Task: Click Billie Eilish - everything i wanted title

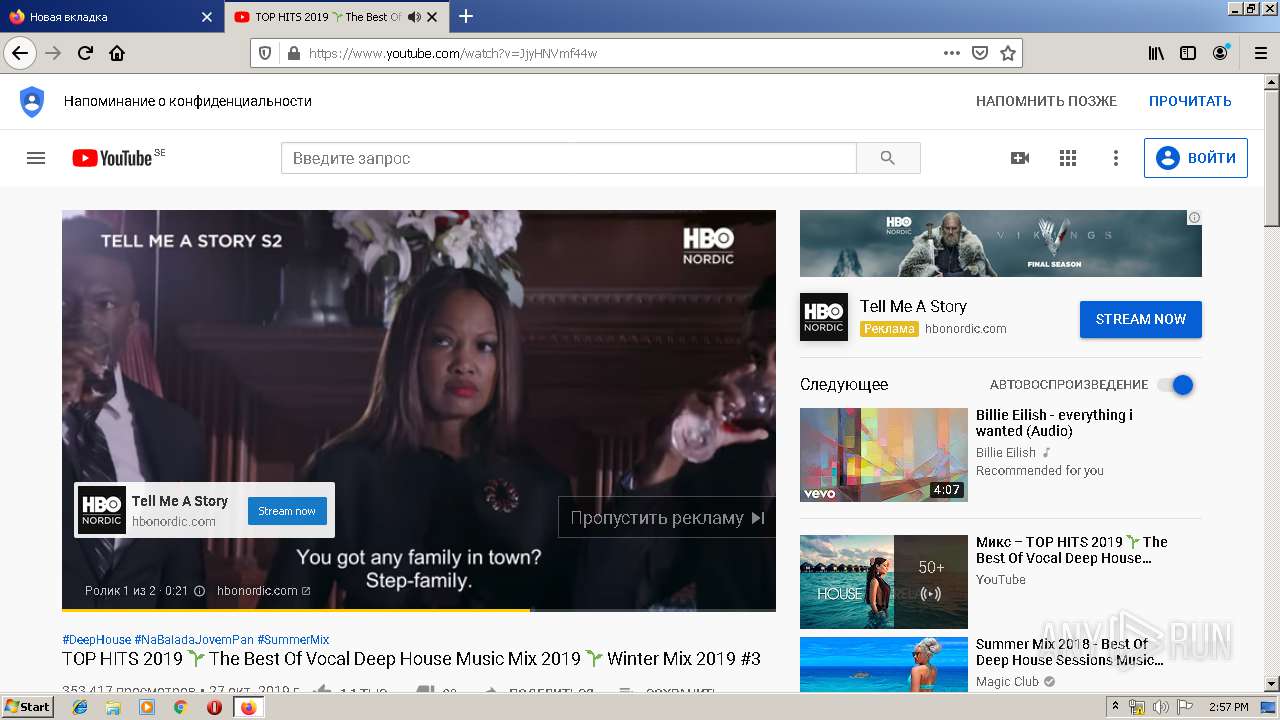Action: tap(1054, 423)
